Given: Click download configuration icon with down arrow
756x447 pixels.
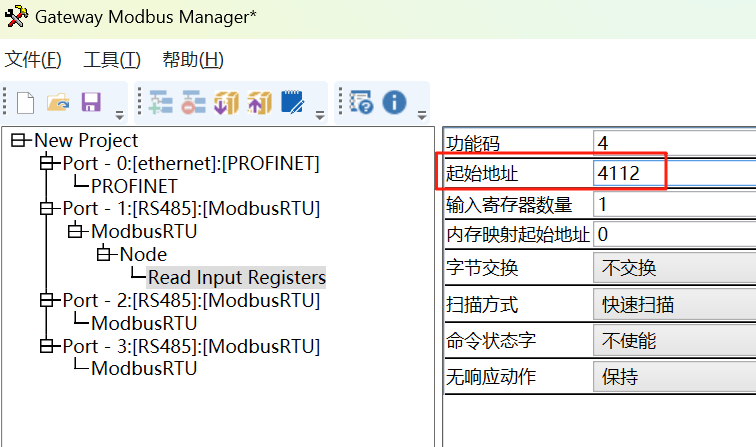Looking at the screenshot, I should click(226, 102).
